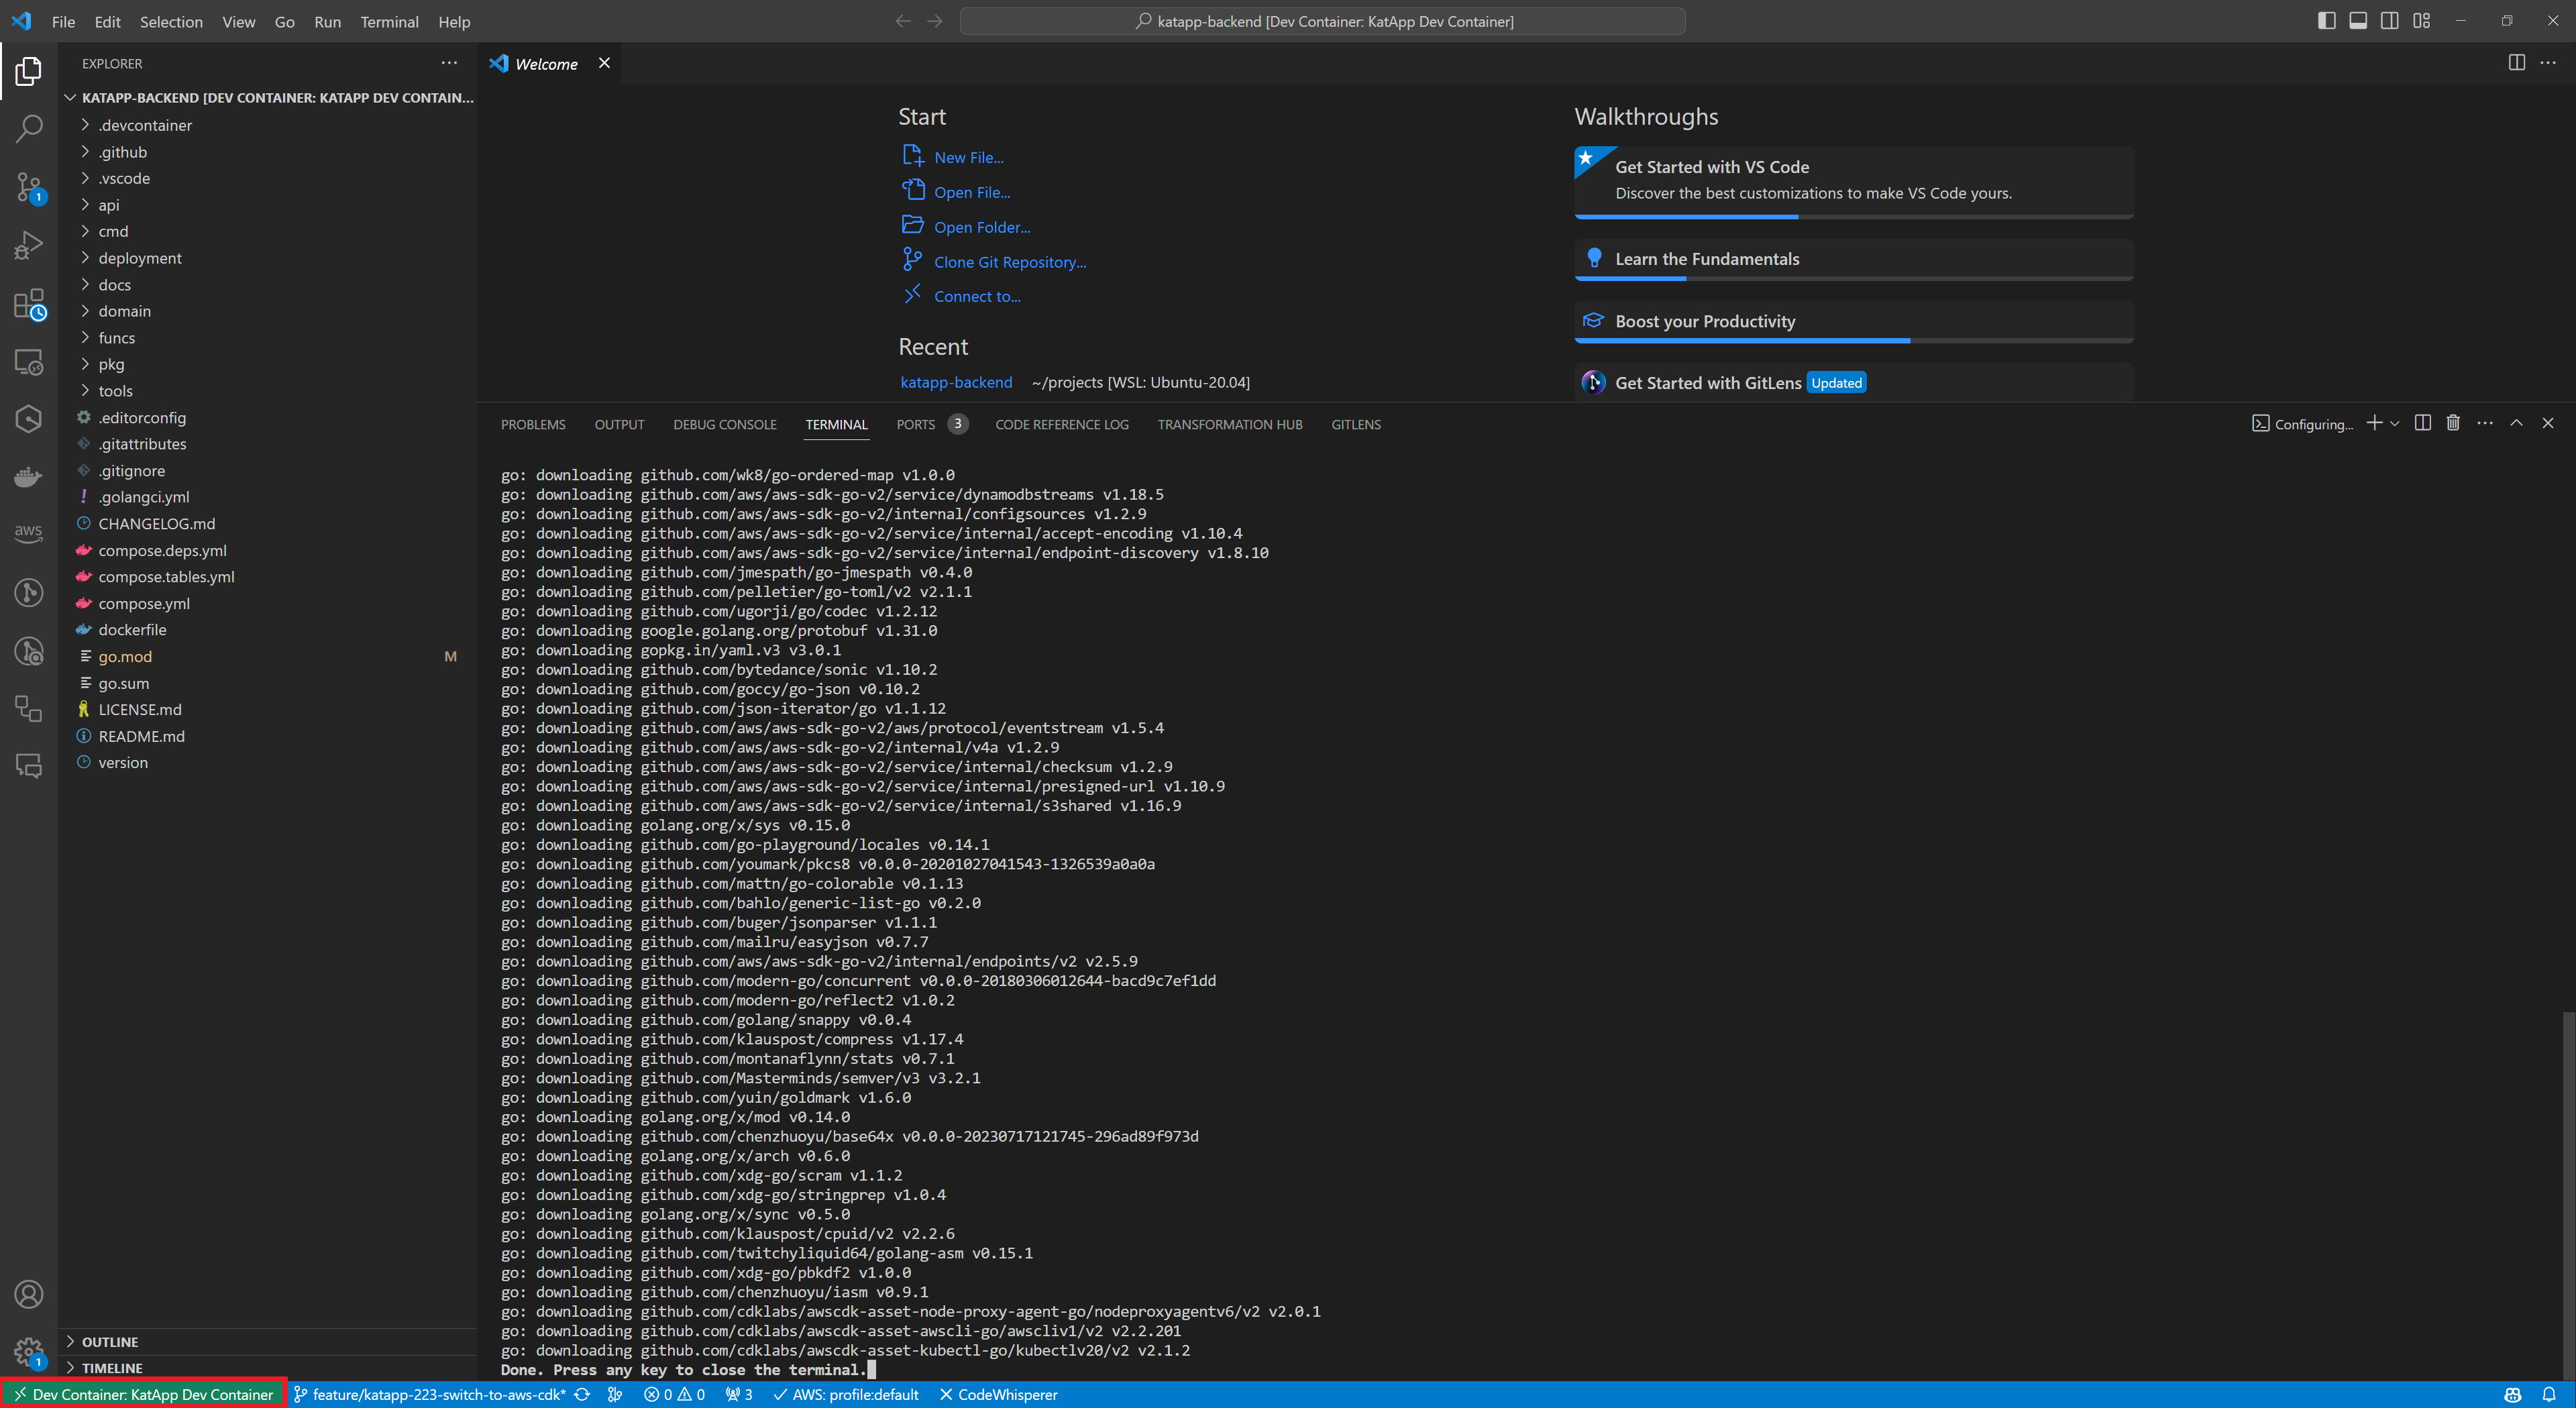
Task: Open Learn the Fundamentals walkthrough
Action: pyautogui.click(x=1853, y=259)
